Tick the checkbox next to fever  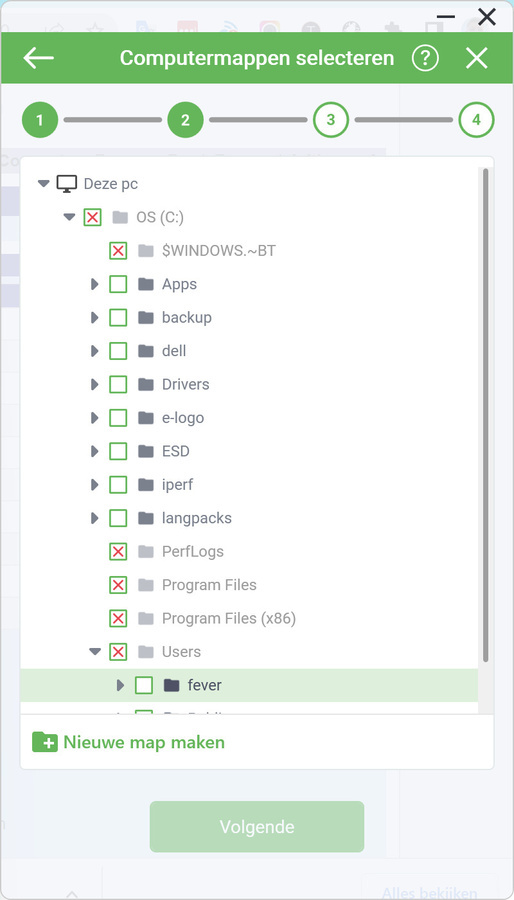144,685
